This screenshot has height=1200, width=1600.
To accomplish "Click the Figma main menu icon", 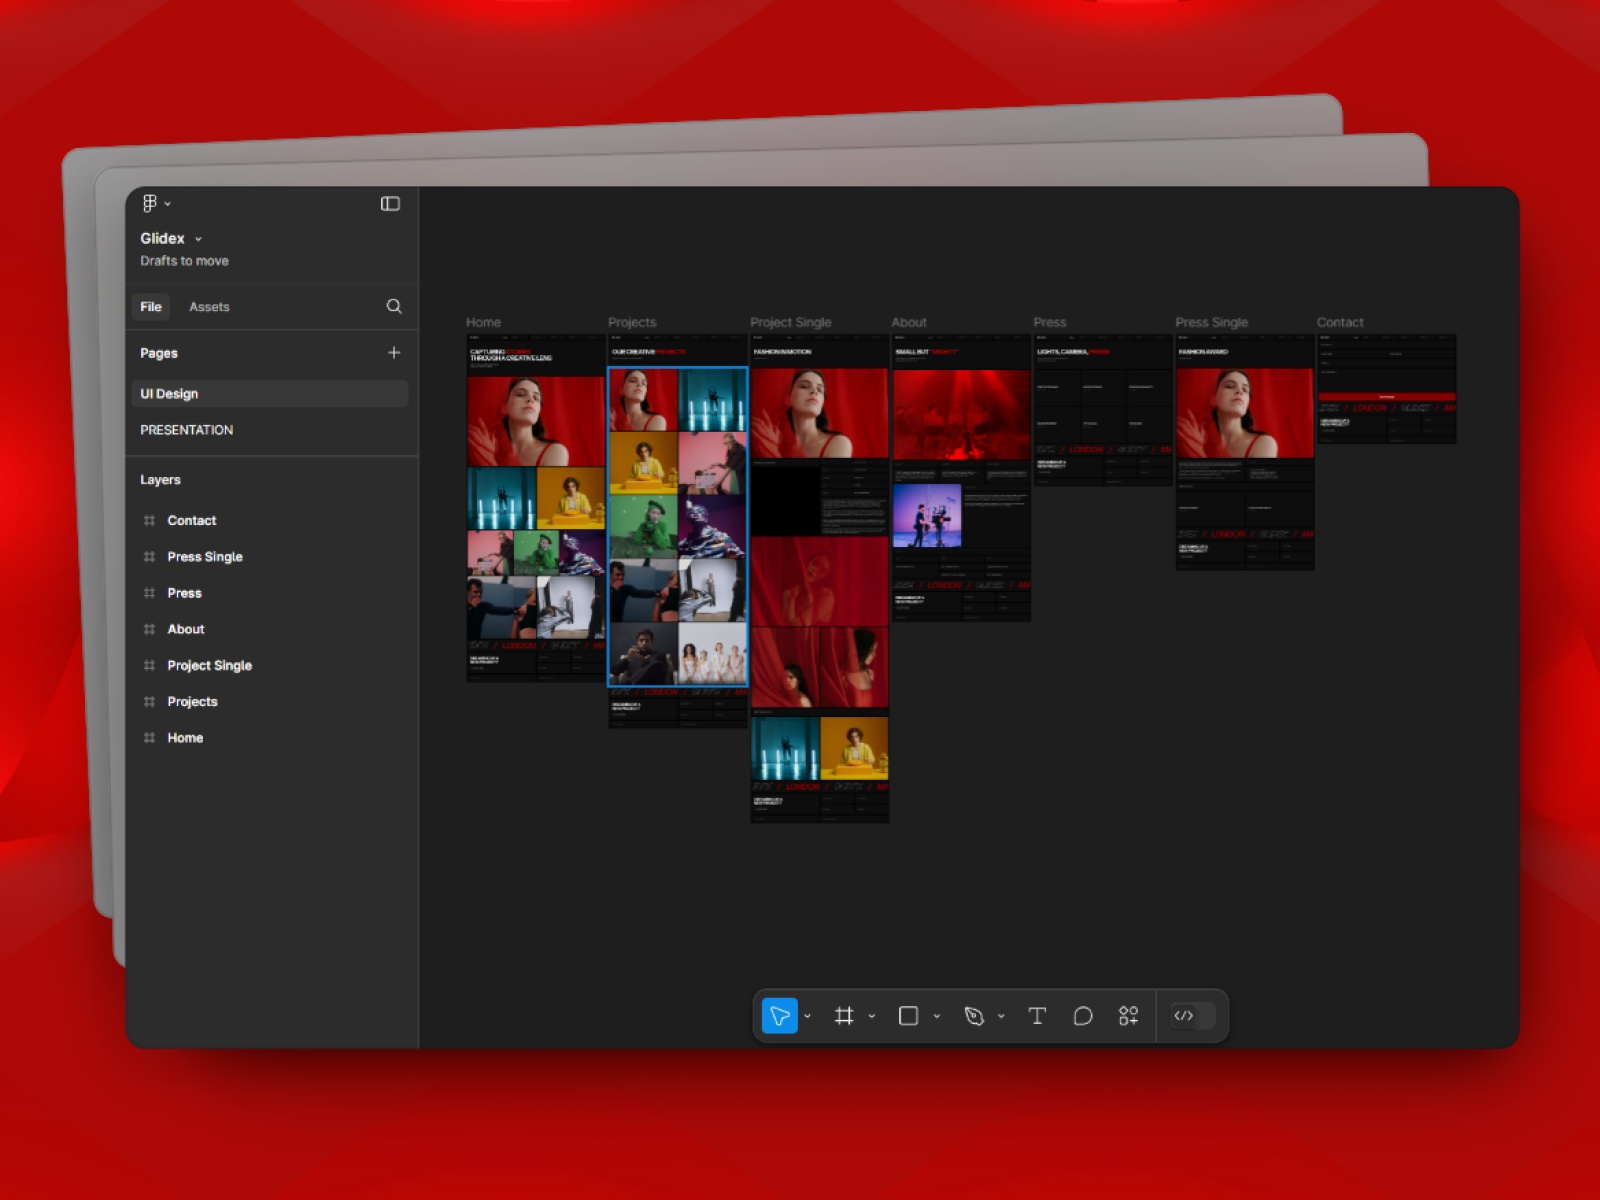I will click(149, 203).
